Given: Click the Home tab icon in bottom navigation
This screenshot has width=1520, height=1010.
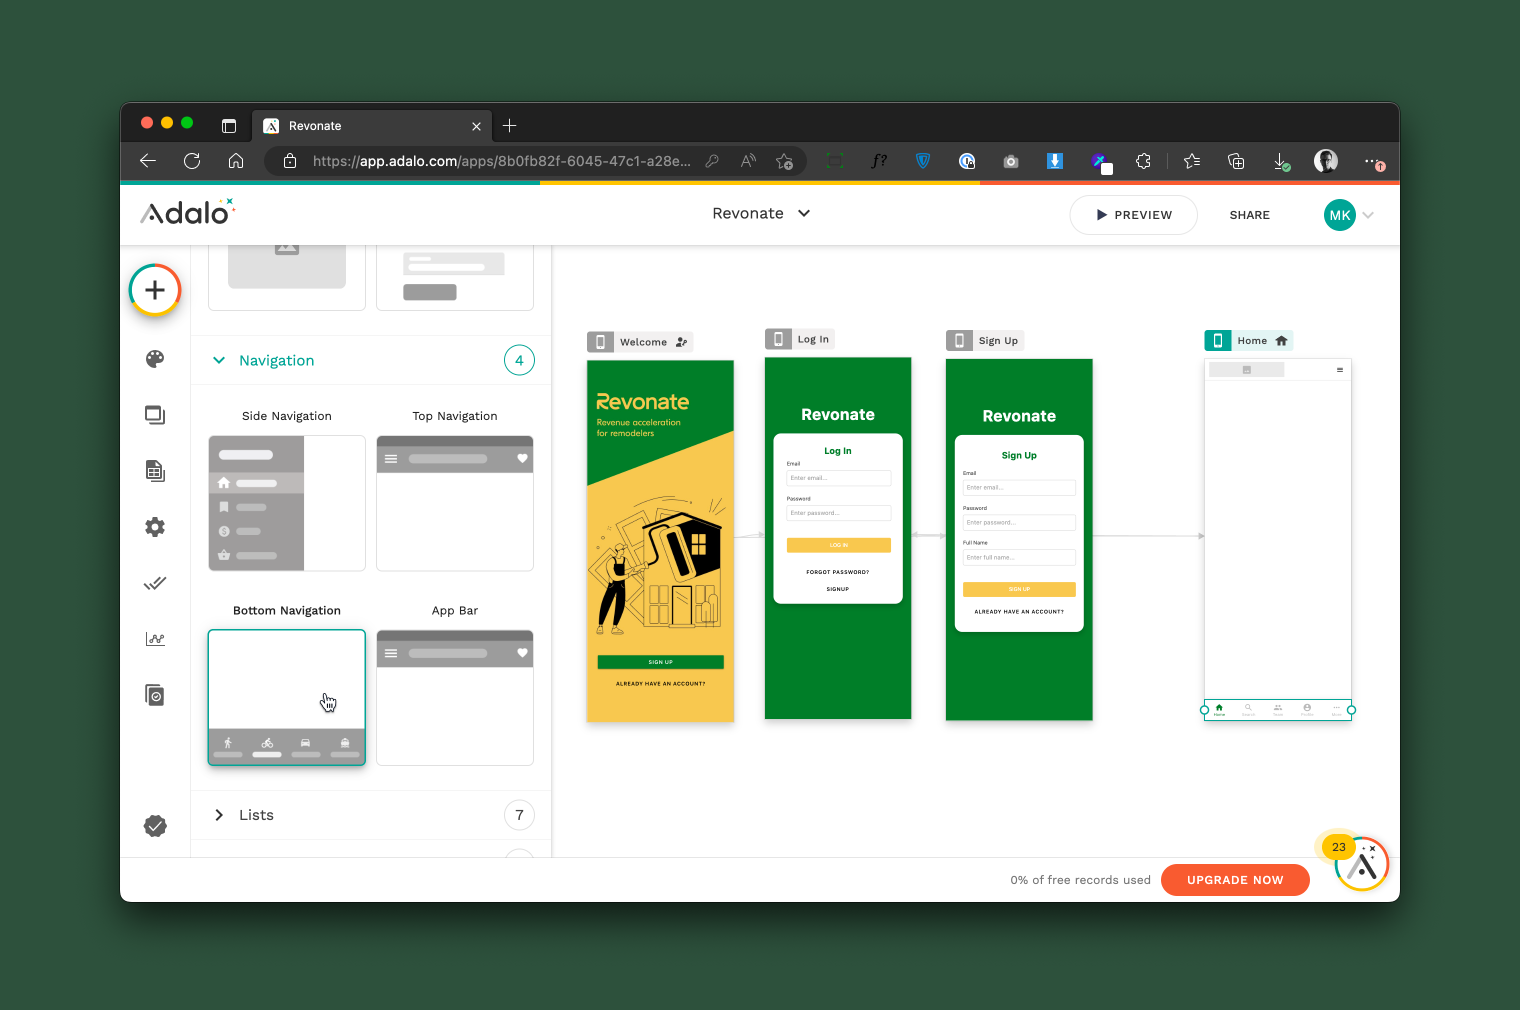Looking at the screenshot, I should [1219, 709].
